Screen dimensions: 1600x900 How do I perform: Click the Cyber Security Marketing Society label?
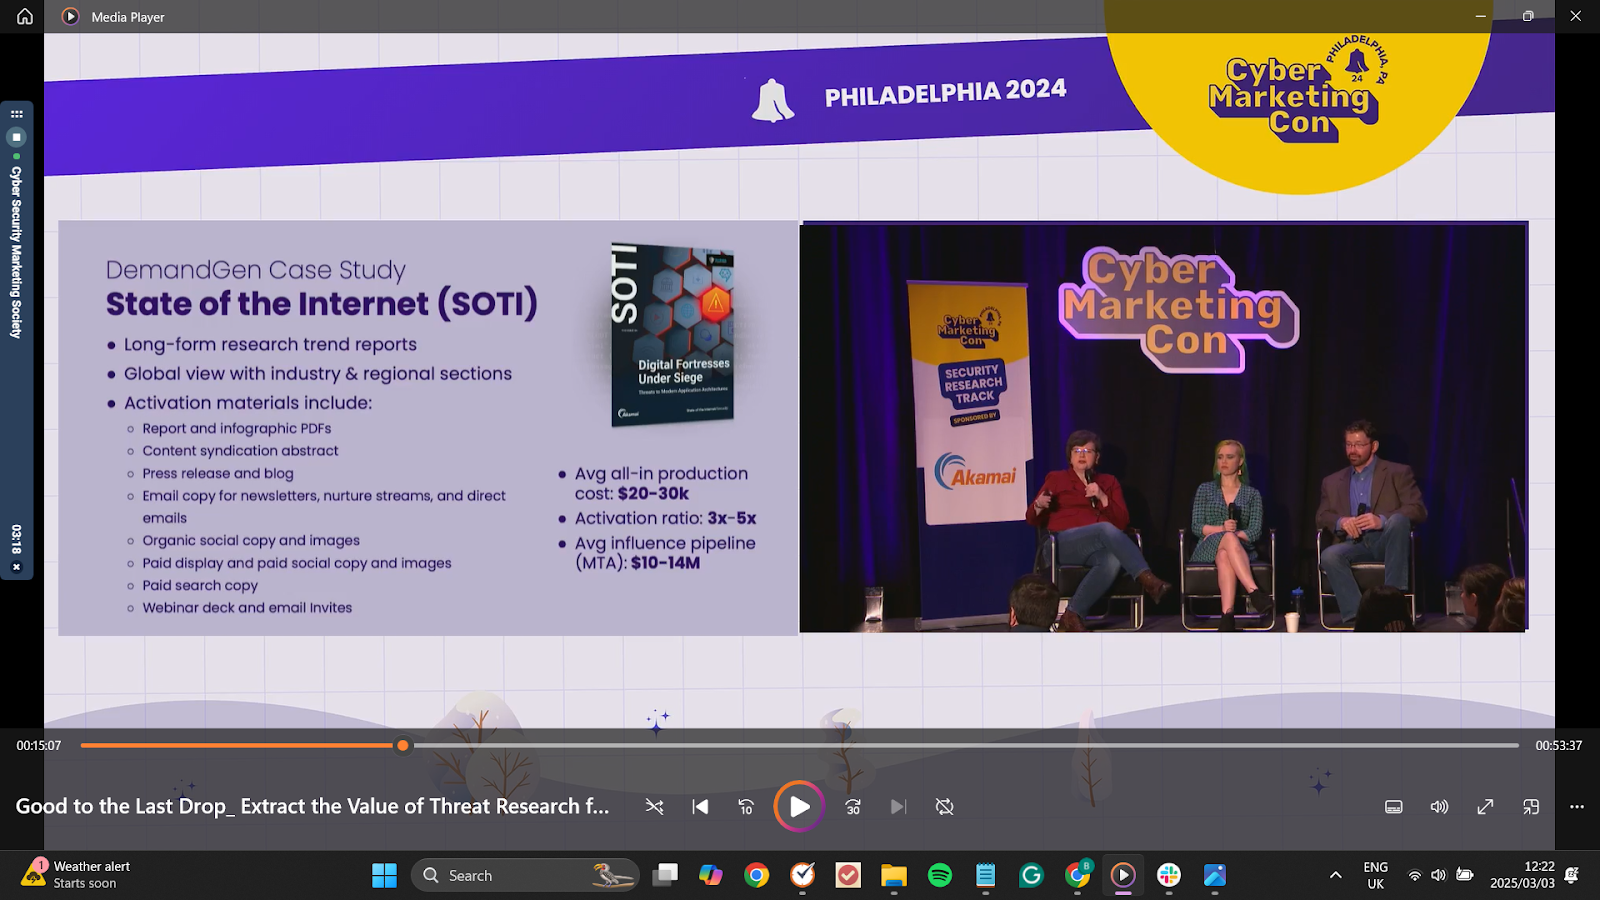[x=16, y=252]
